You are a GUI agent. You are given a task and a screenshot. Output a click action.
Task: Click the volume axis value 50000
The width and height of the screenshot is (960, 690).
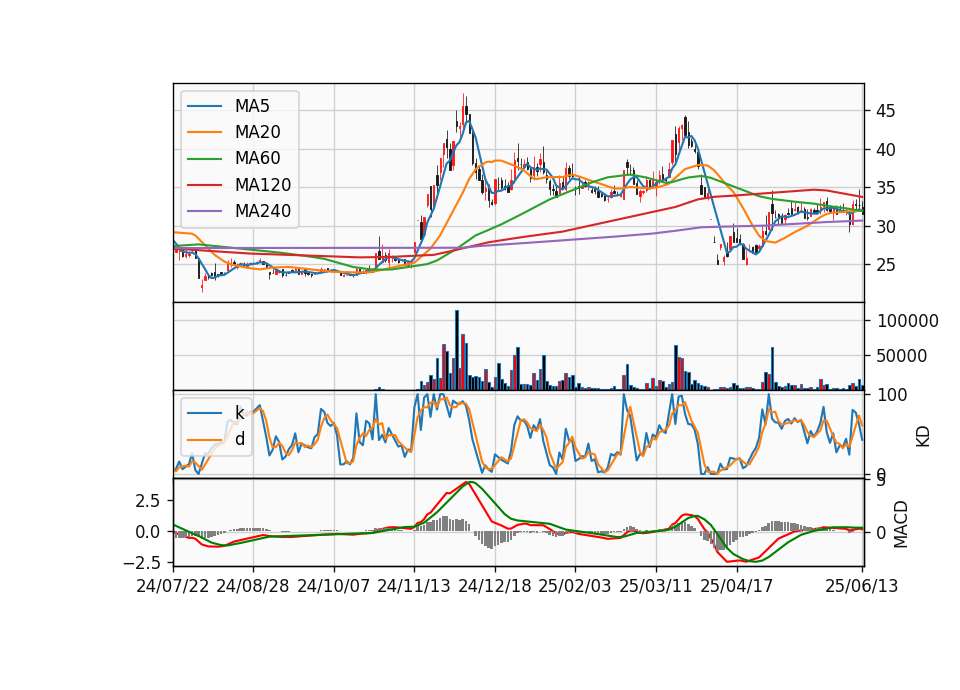pos(902,356)
